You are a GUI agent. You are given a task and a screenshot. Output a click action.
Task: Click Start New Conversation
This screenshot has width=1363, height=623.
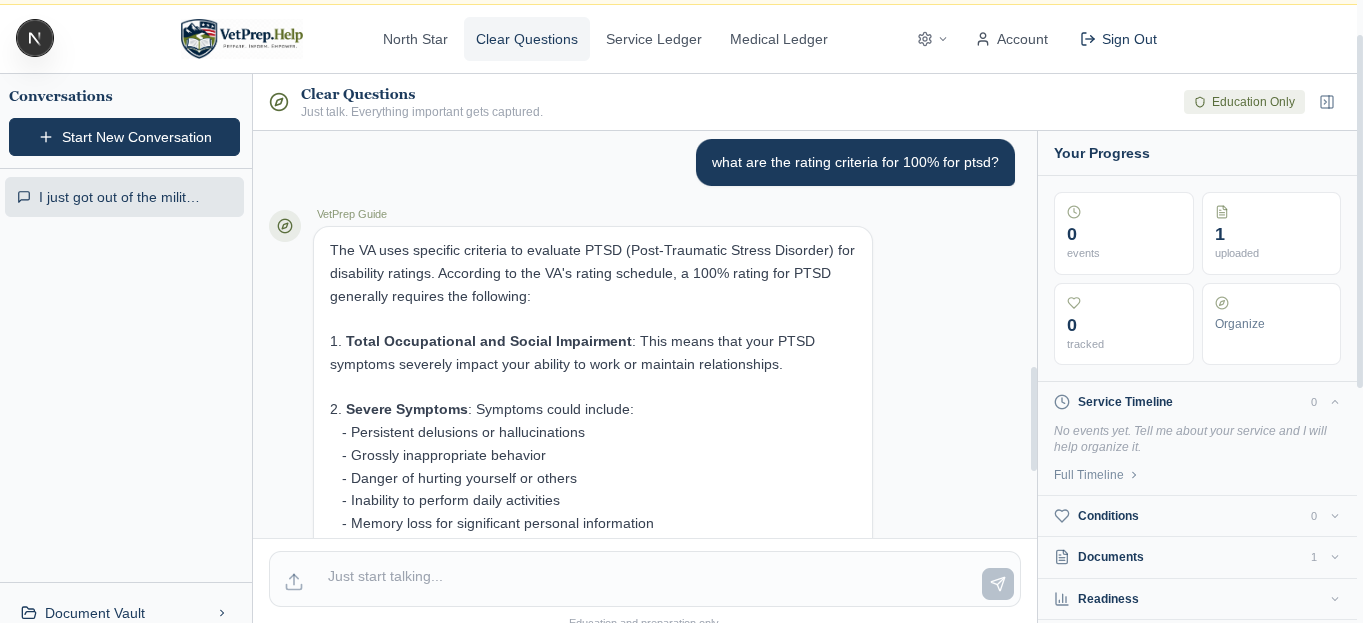click(x=124, y=137)
